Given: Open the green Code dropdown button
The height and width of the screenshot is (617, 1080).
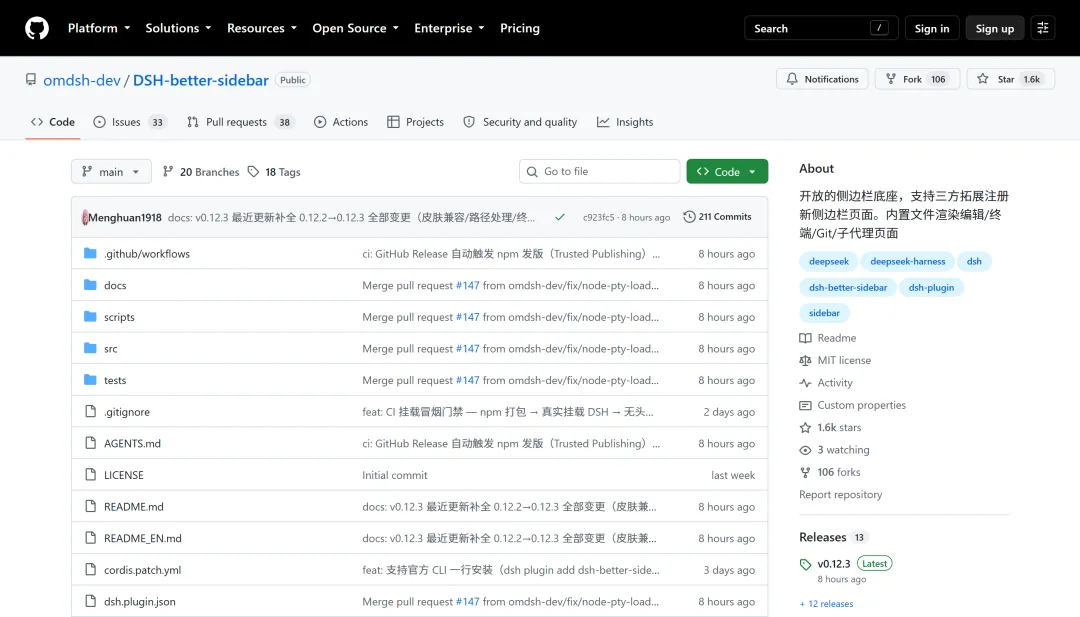Looking at the screenshot, I should (x=727, y=171).
